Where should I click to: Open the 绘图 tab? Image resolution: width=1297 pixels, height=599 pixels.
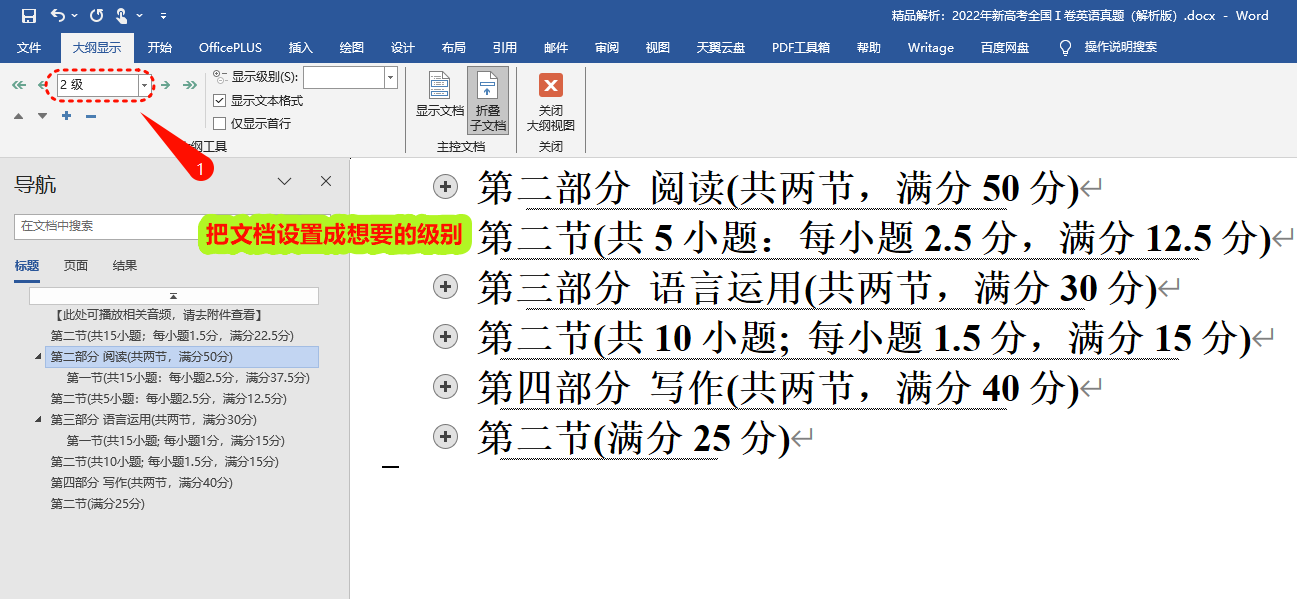pyautogui.click(x=352, y=47)
